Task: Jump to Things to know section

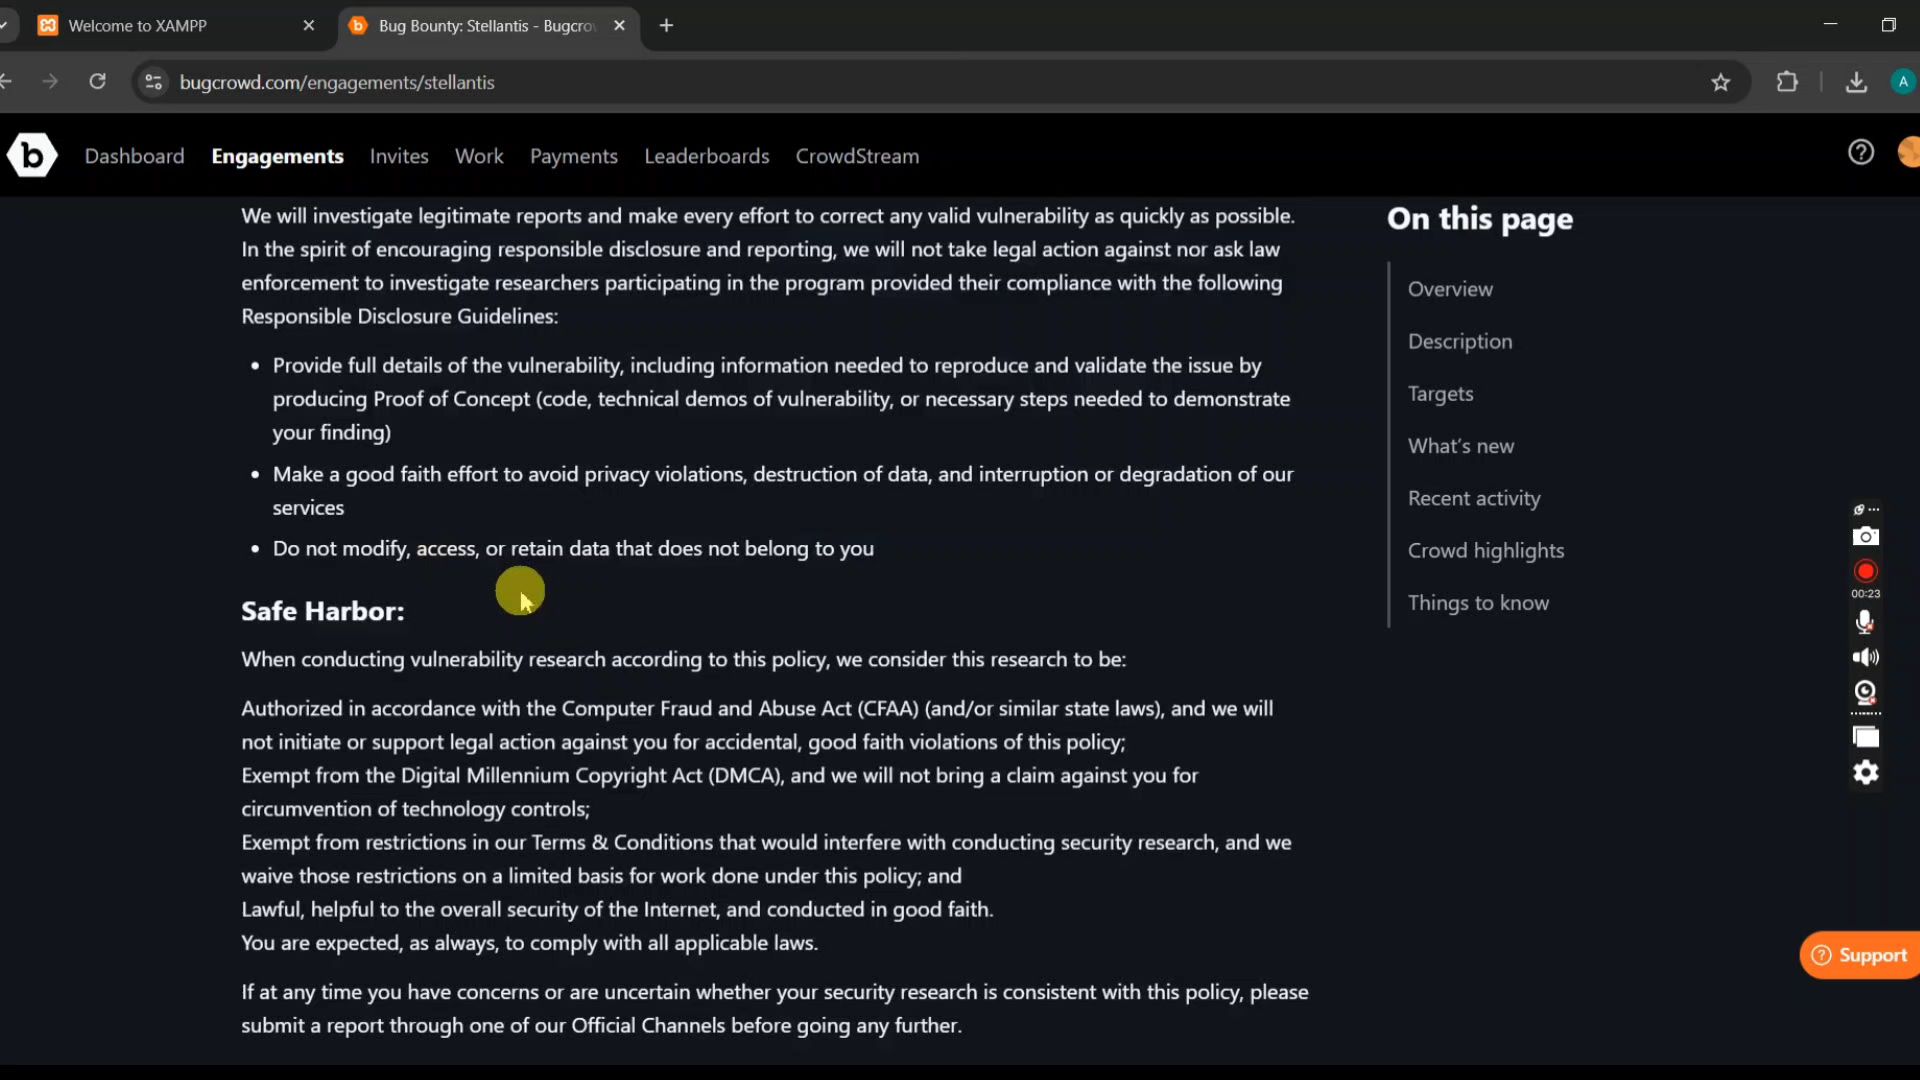Action: pos(1478,603)
